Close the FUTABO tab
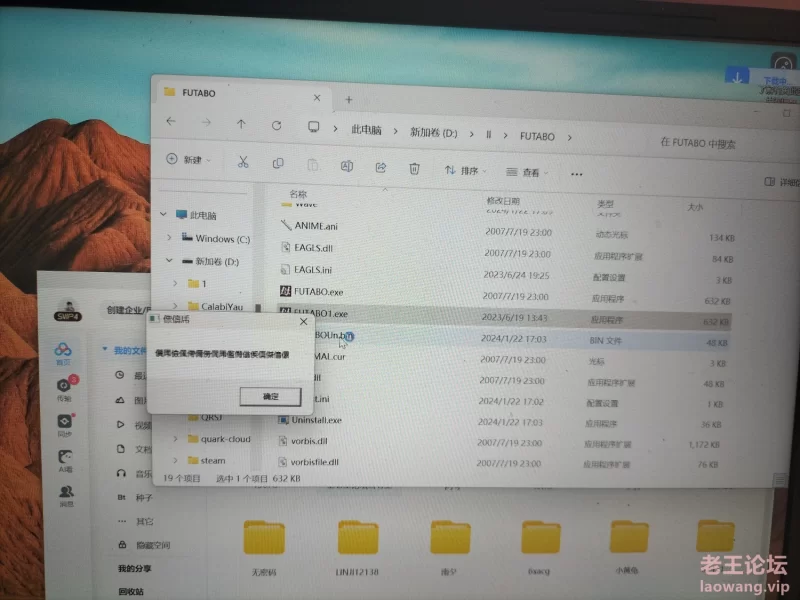The height and width of the screenshot is (600, 800). [317, 97]
